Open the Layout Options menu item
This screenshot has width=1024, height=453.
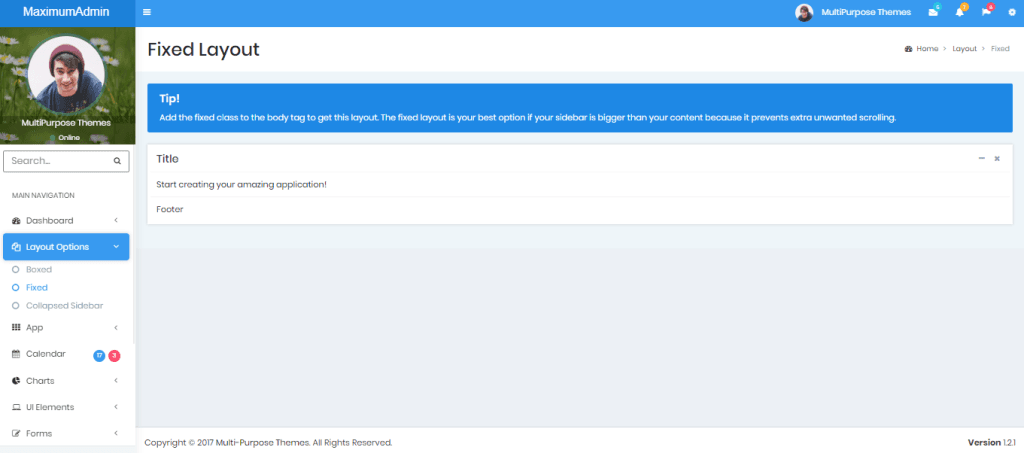[66, 247]
